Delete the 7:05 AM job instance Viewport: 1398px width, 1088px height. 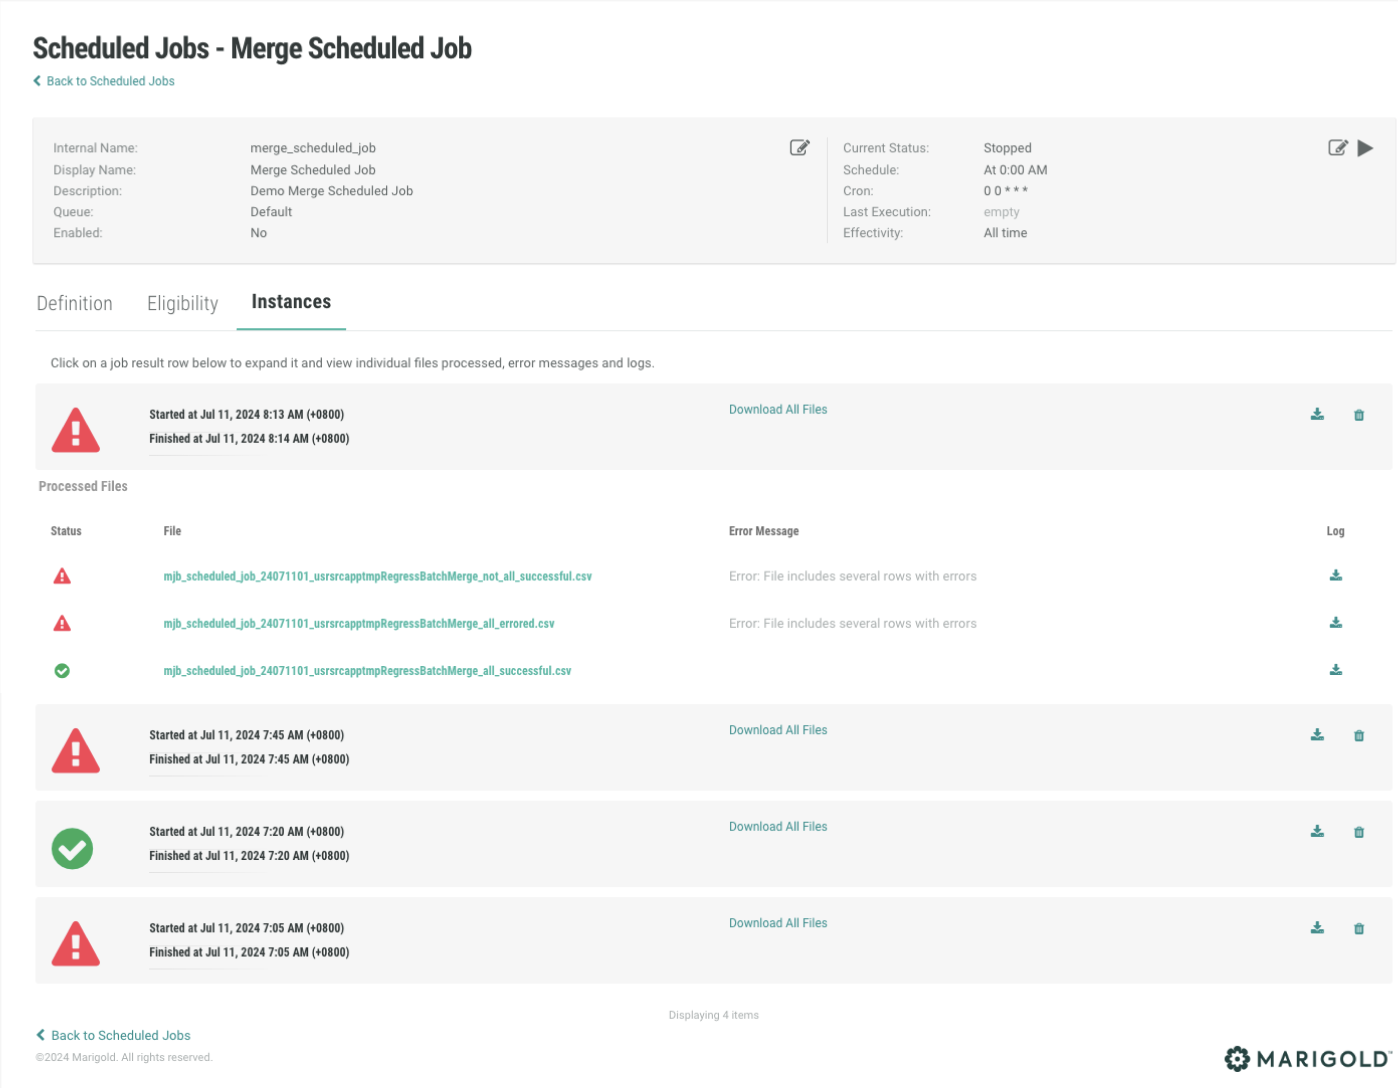click(x=1358, y=929)
